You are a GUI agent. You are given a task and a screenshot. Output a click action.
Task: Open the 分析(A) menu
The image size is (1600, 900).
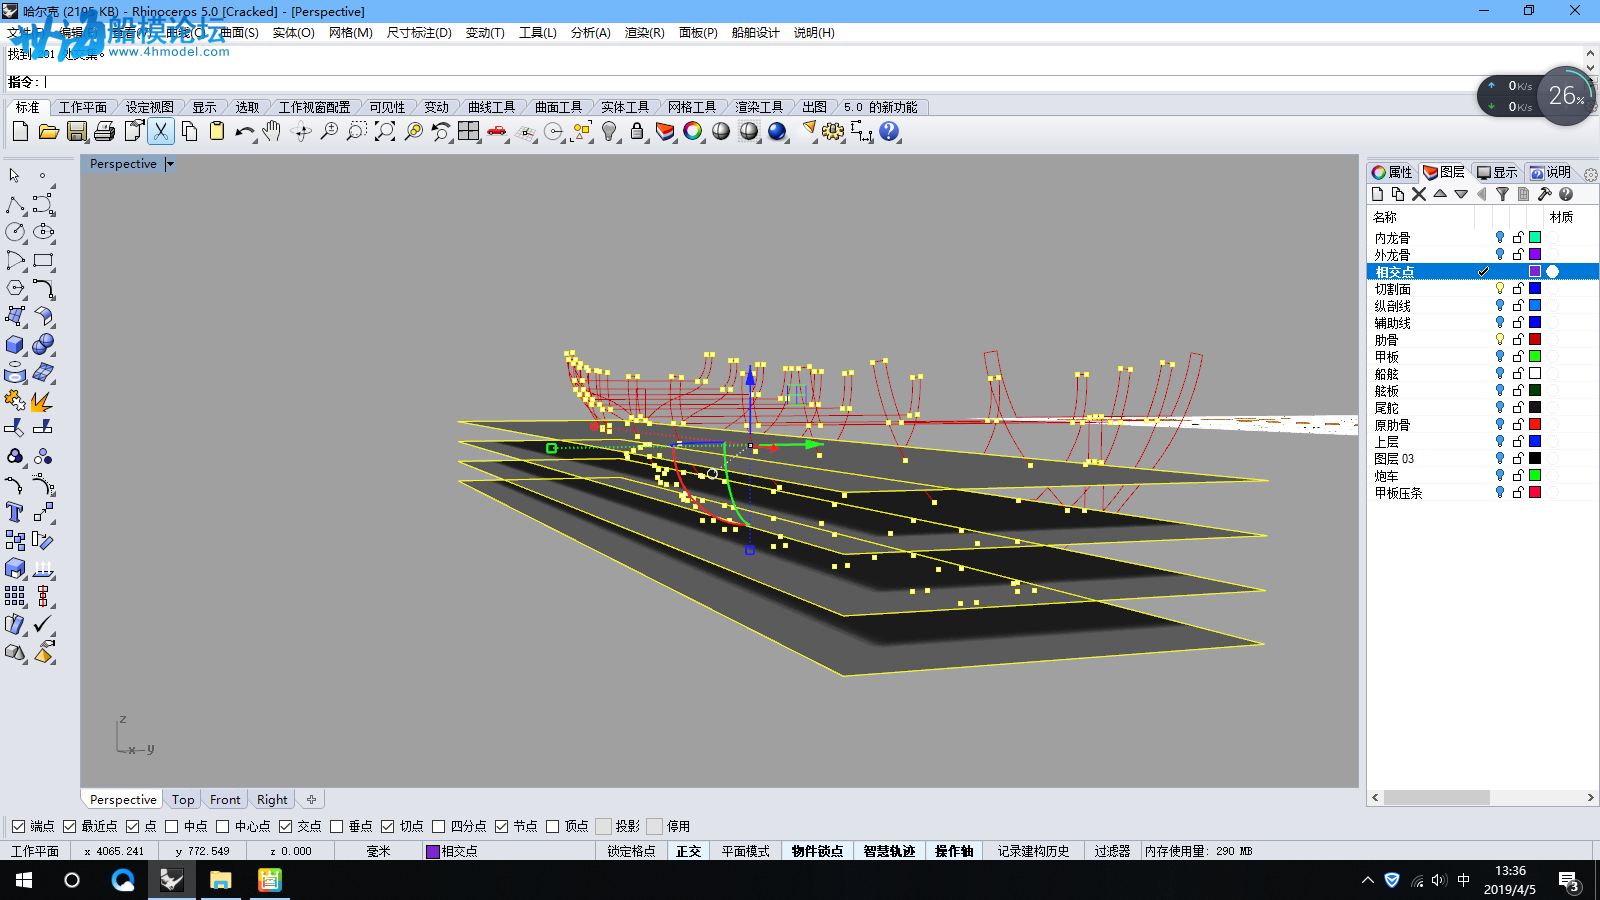tap(590, 33)
